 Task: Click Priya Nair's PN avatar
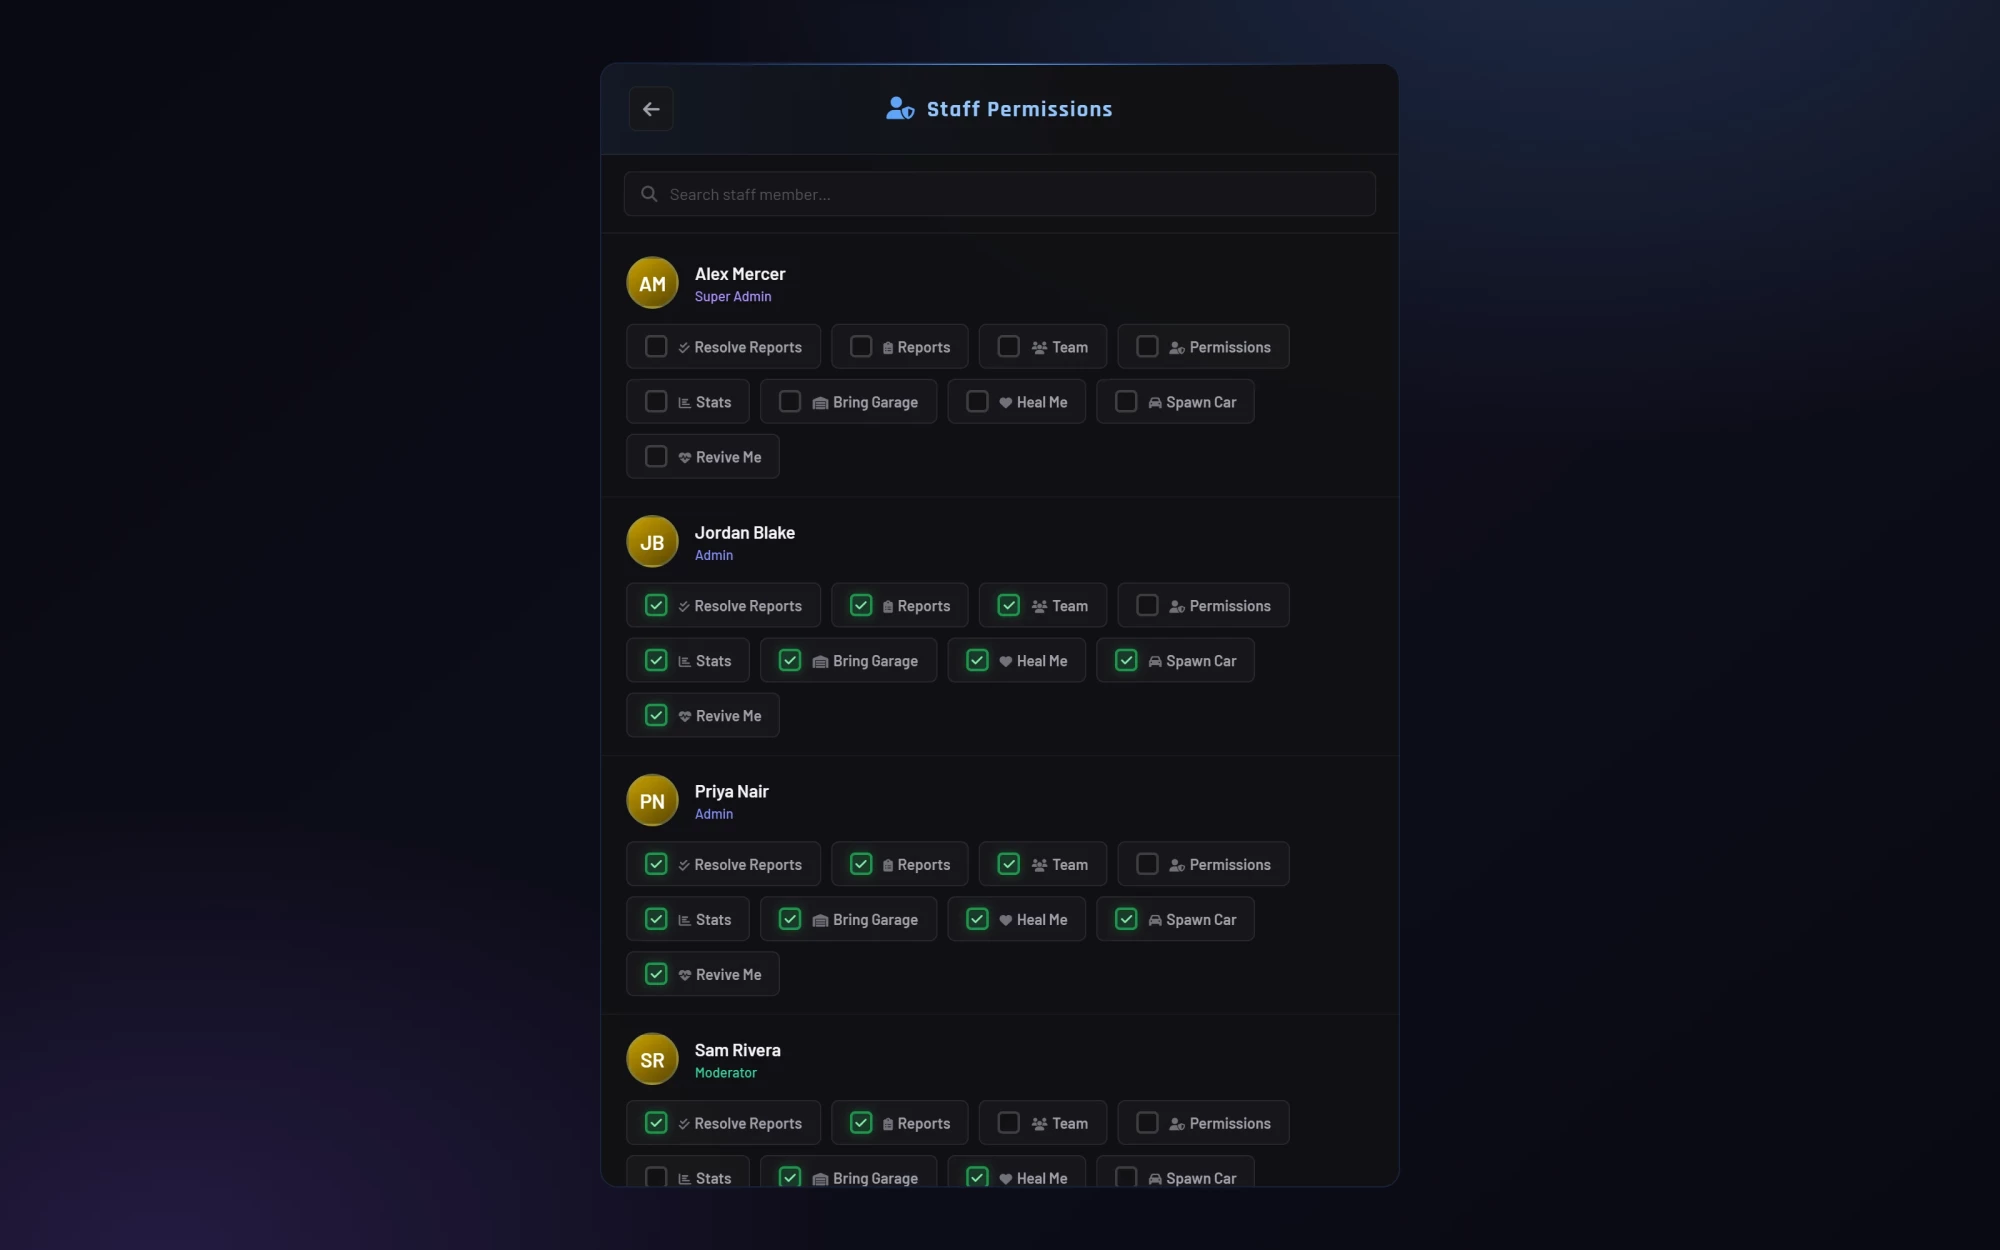[x=652, y=801]
